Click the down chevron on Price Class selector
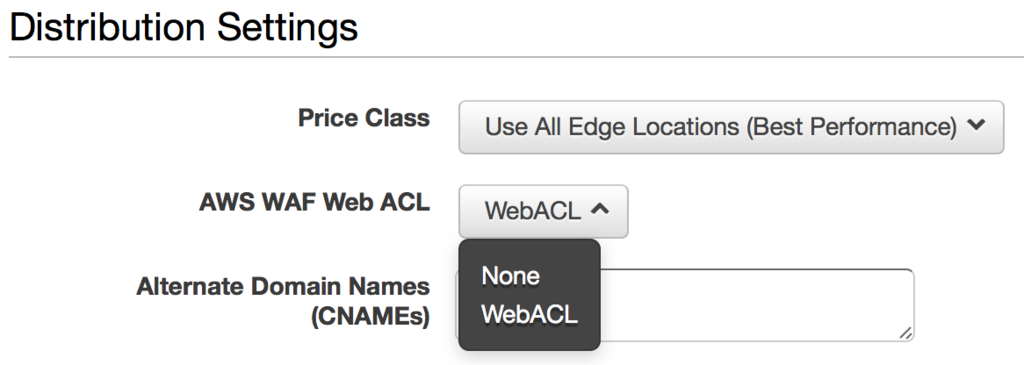The image size is (1024, 365). 976,126
